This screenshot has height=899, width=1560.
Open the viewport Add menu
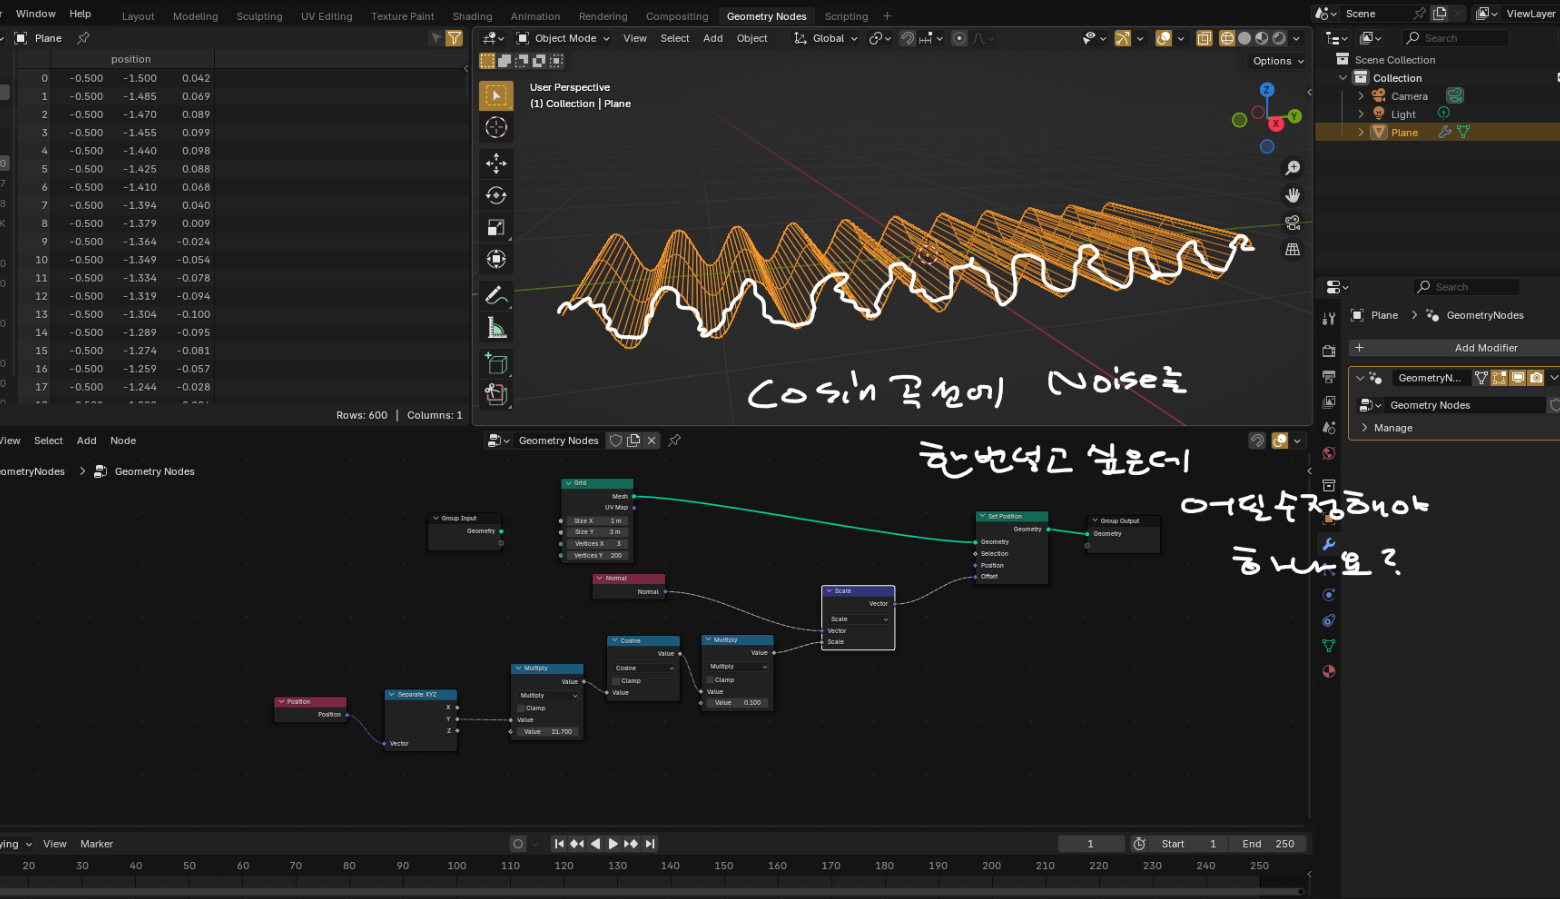click(713, 38)
